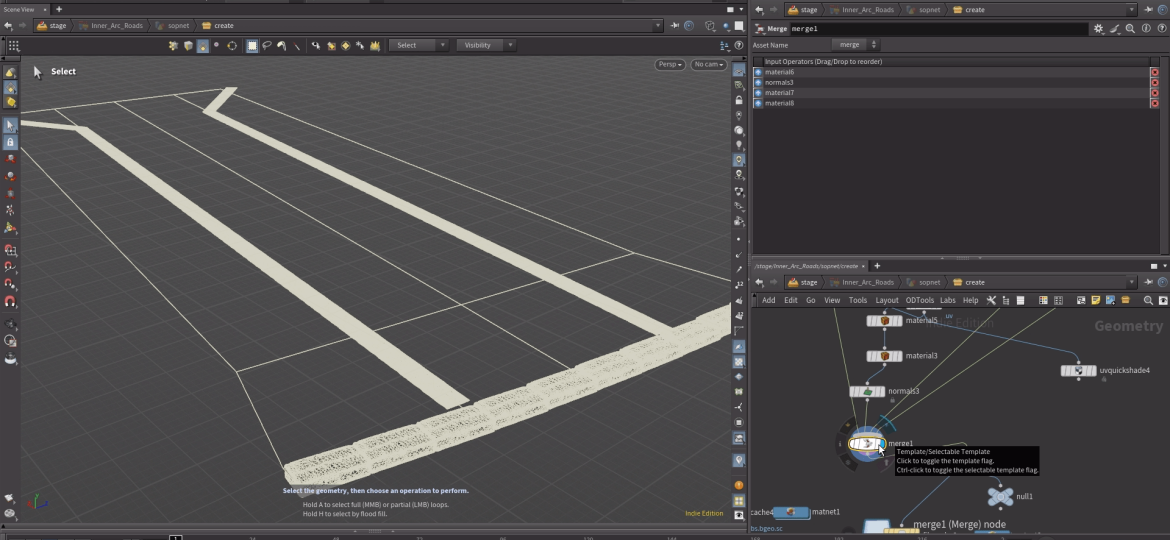The image size is (1170, 540).
Task: Click the lock icon in viewport right toolbar
Action: pos(739,101)
